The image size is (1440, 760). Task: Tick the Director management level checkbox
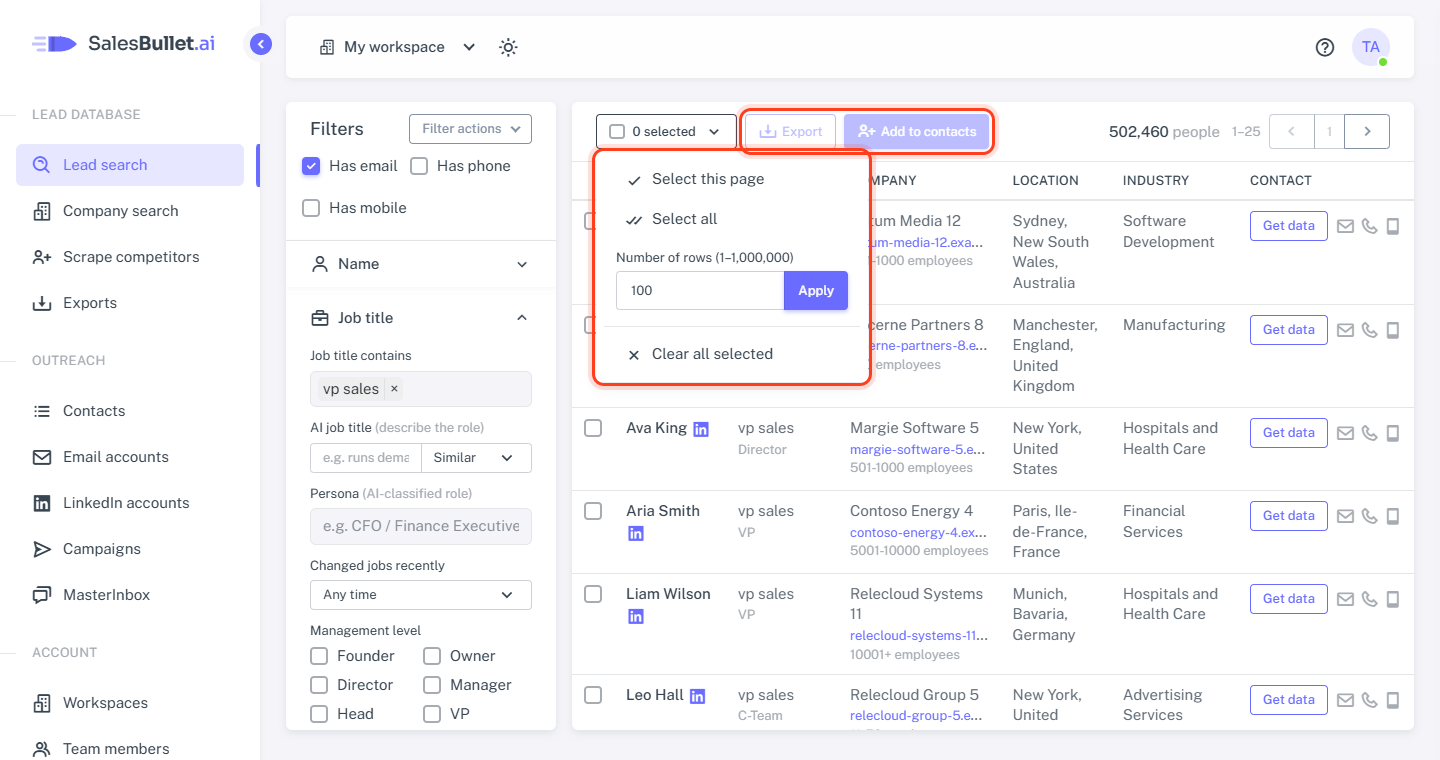pos(319,685)
